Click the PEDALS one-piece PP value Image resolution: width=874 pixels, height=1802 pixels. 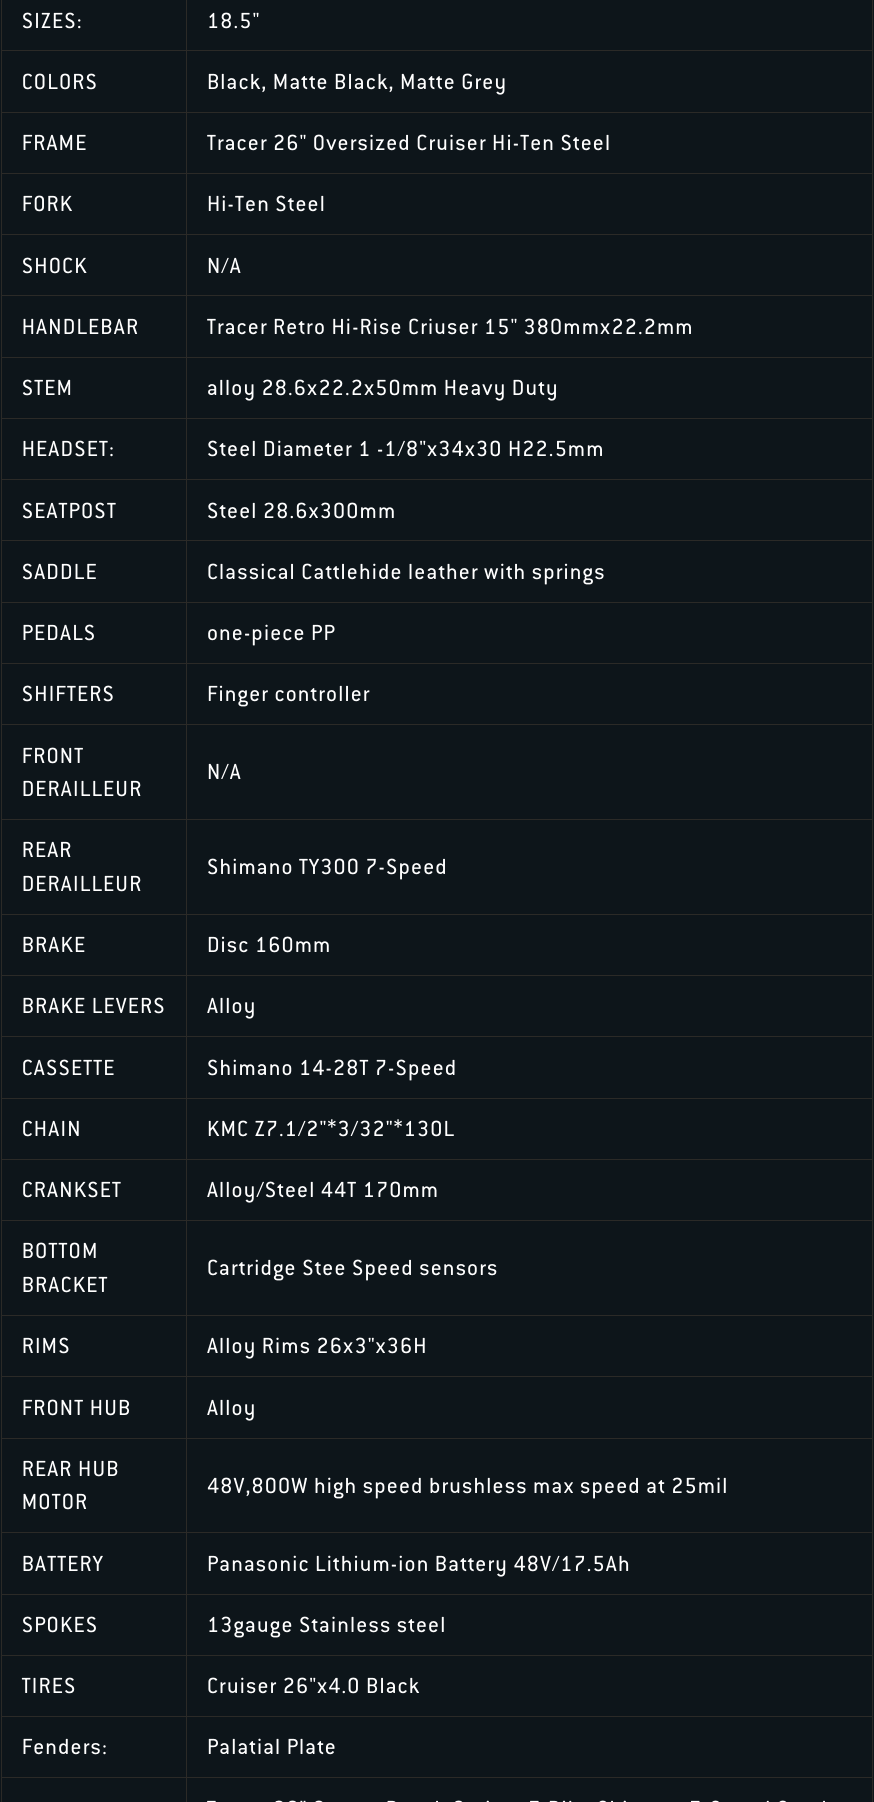coord(271,633)
